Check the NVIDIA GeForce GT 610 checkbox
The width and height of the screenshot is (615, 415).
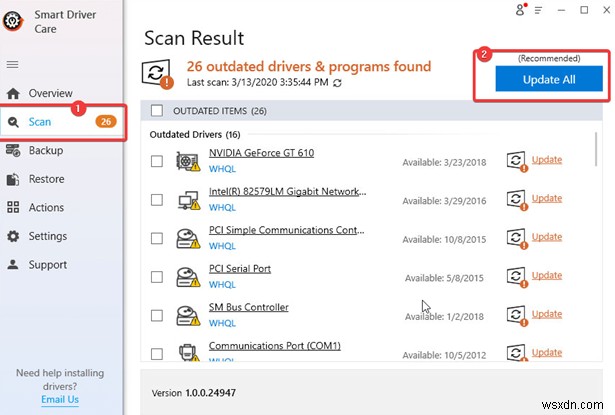[157, 161]
